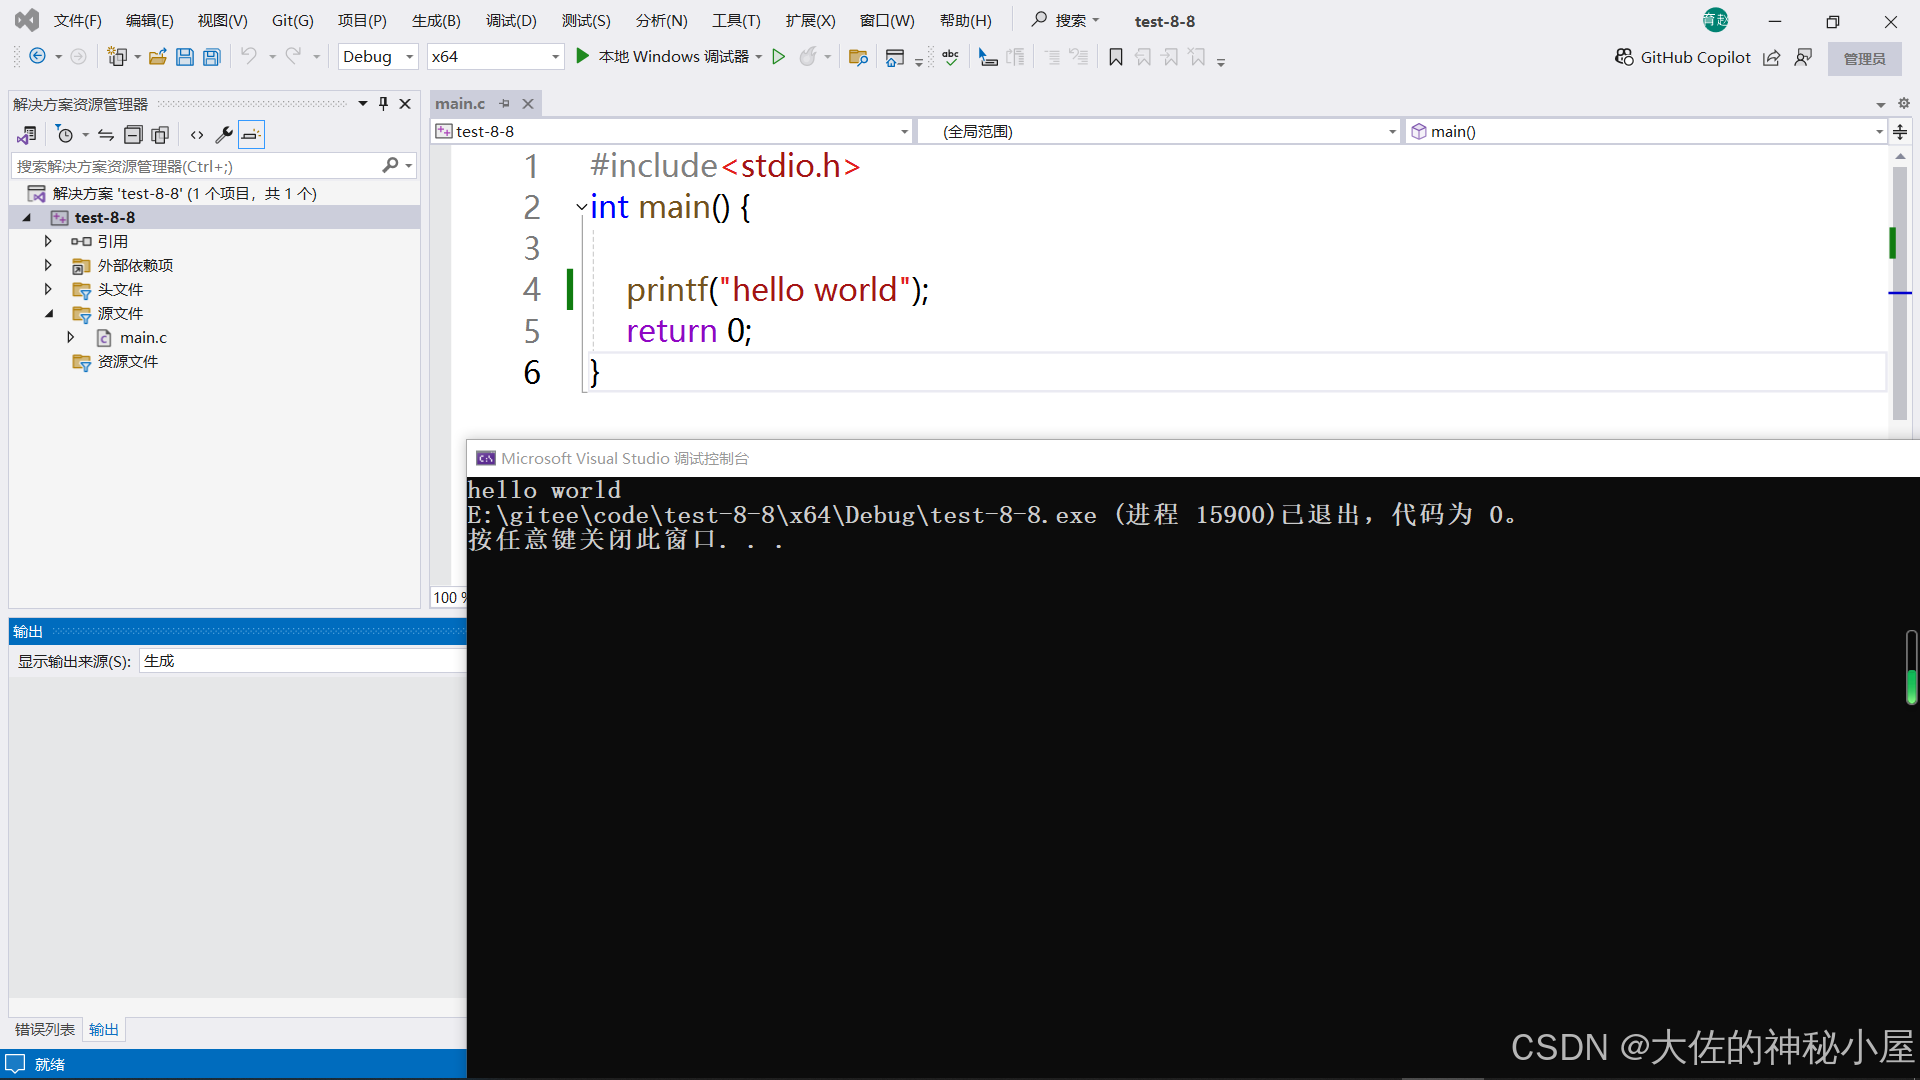Expand the 头文件 folder in the tree

pos(48,289)
